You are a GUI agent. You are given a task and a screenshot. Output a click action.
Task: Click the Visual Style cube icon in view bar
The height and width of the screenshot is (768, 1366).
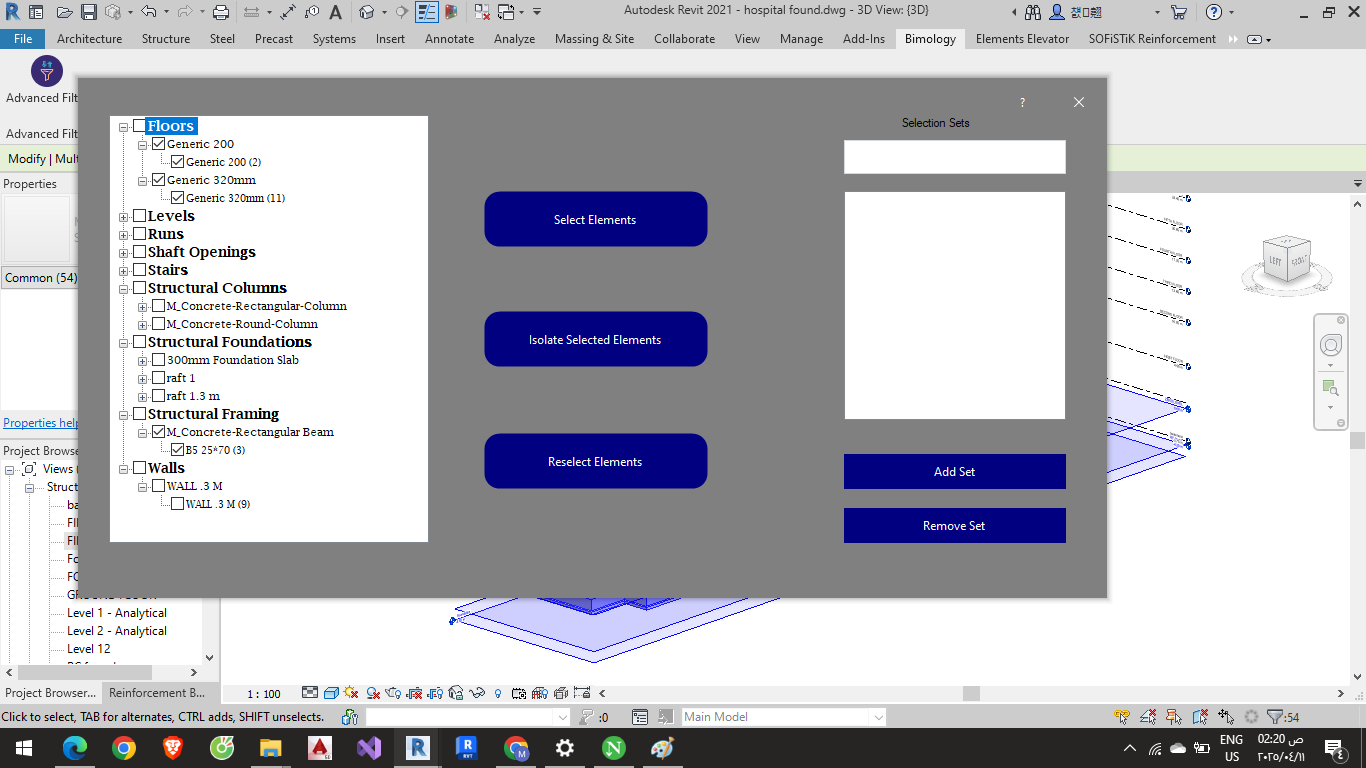pyautogui.click(x=330, y=692)
